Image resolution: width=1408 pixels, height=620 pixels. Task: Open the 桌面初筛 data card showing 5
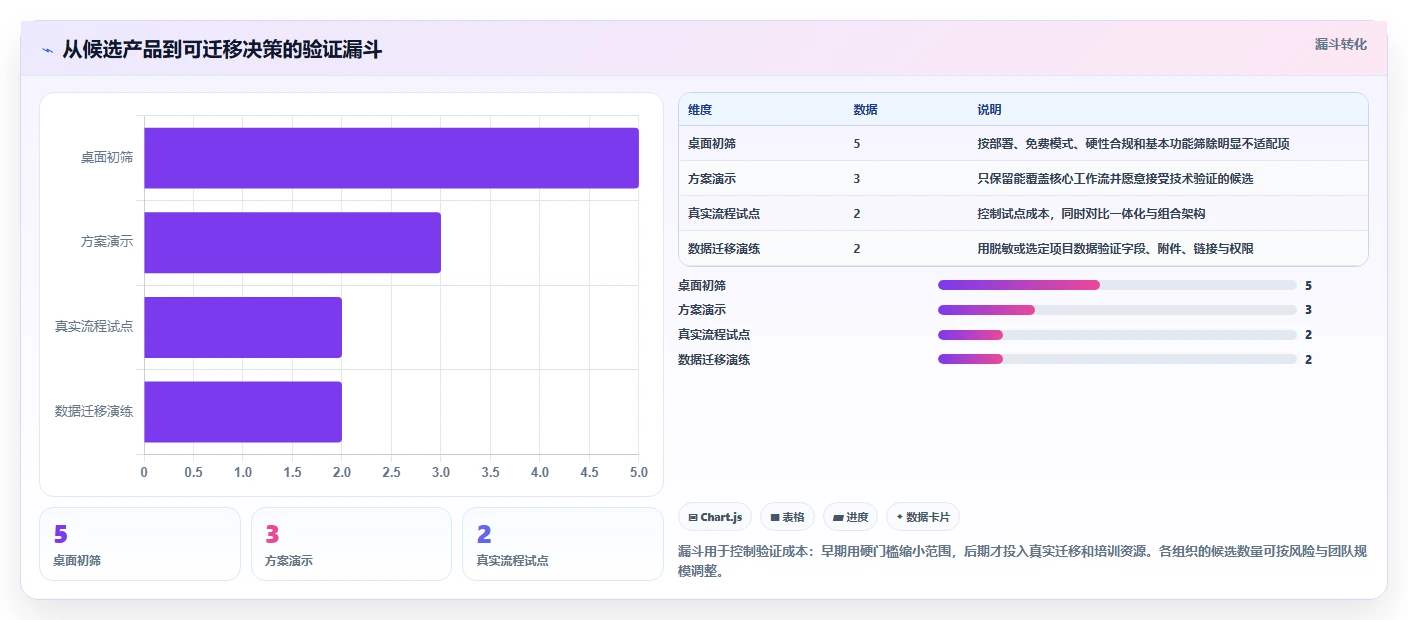point(140,544)
